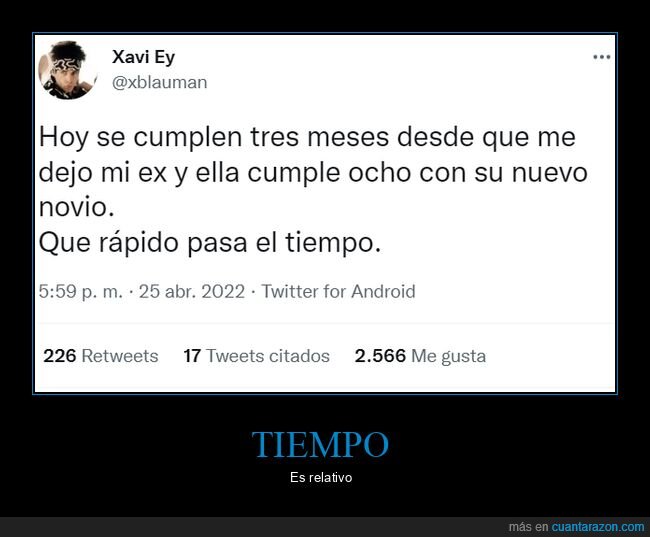Screen dimensions: 650x537
Task: Click the number 226 in retweet stats
Action: [x=60, y=356]
